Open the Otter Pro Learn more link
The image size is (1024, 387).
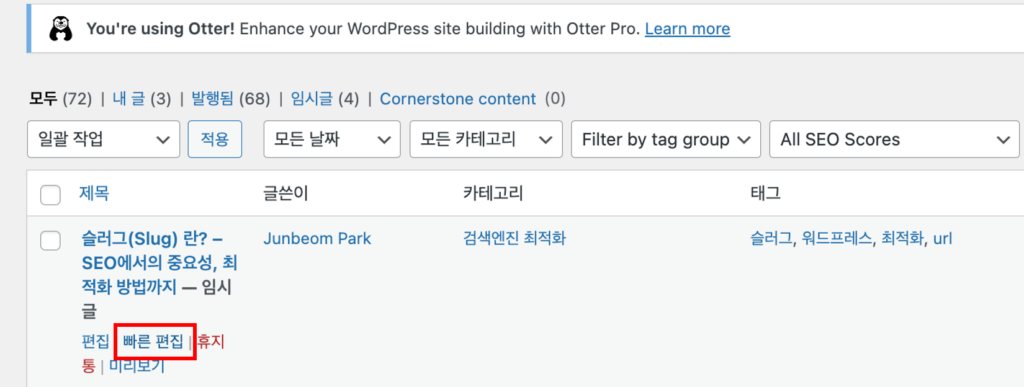(x=687, y=29)
